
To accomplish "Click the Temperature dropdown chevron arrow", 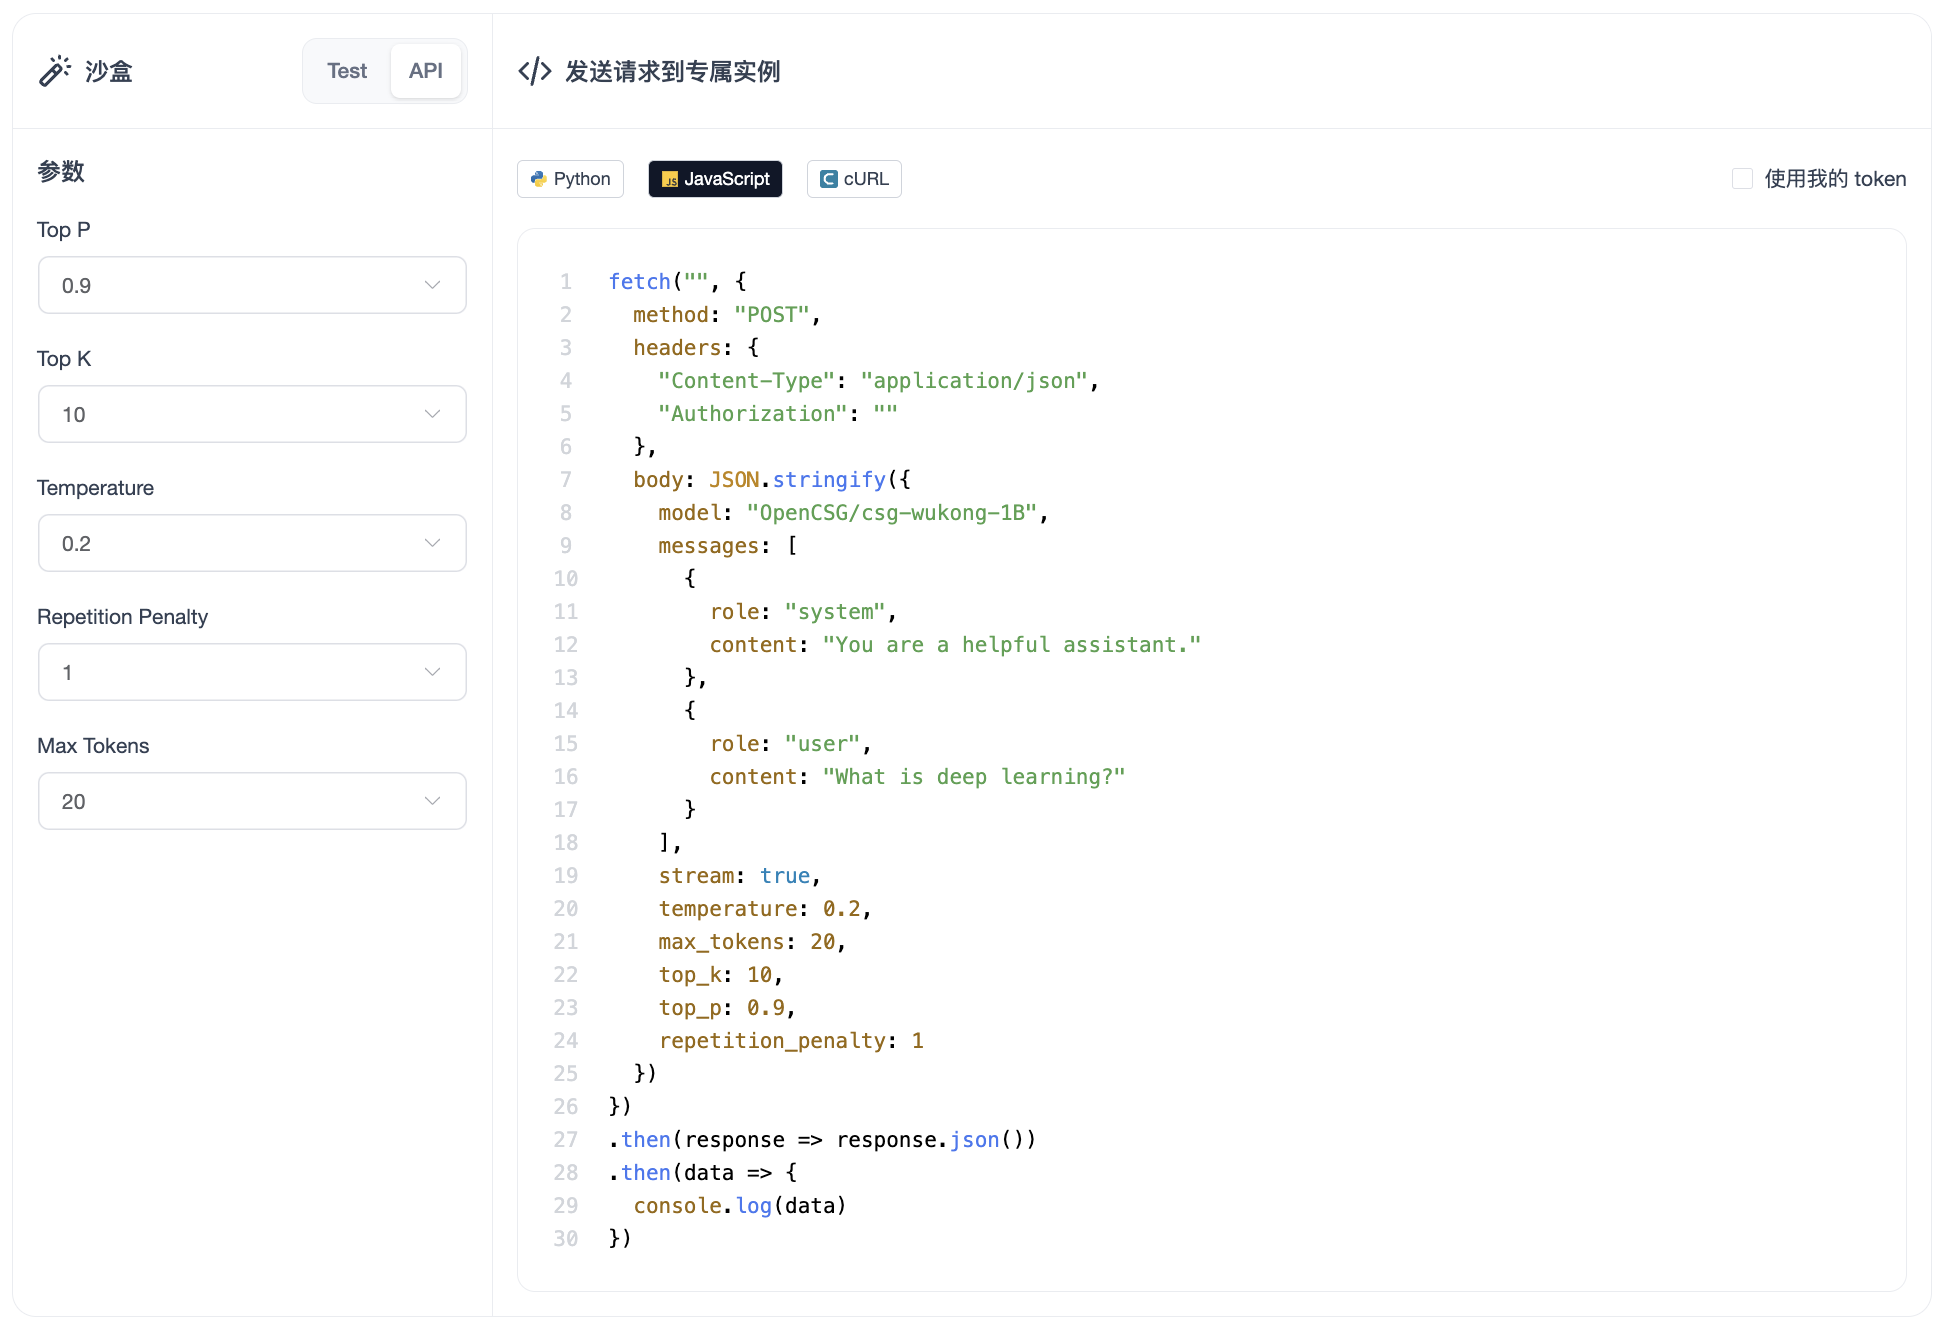I will (x=432, y=543).
